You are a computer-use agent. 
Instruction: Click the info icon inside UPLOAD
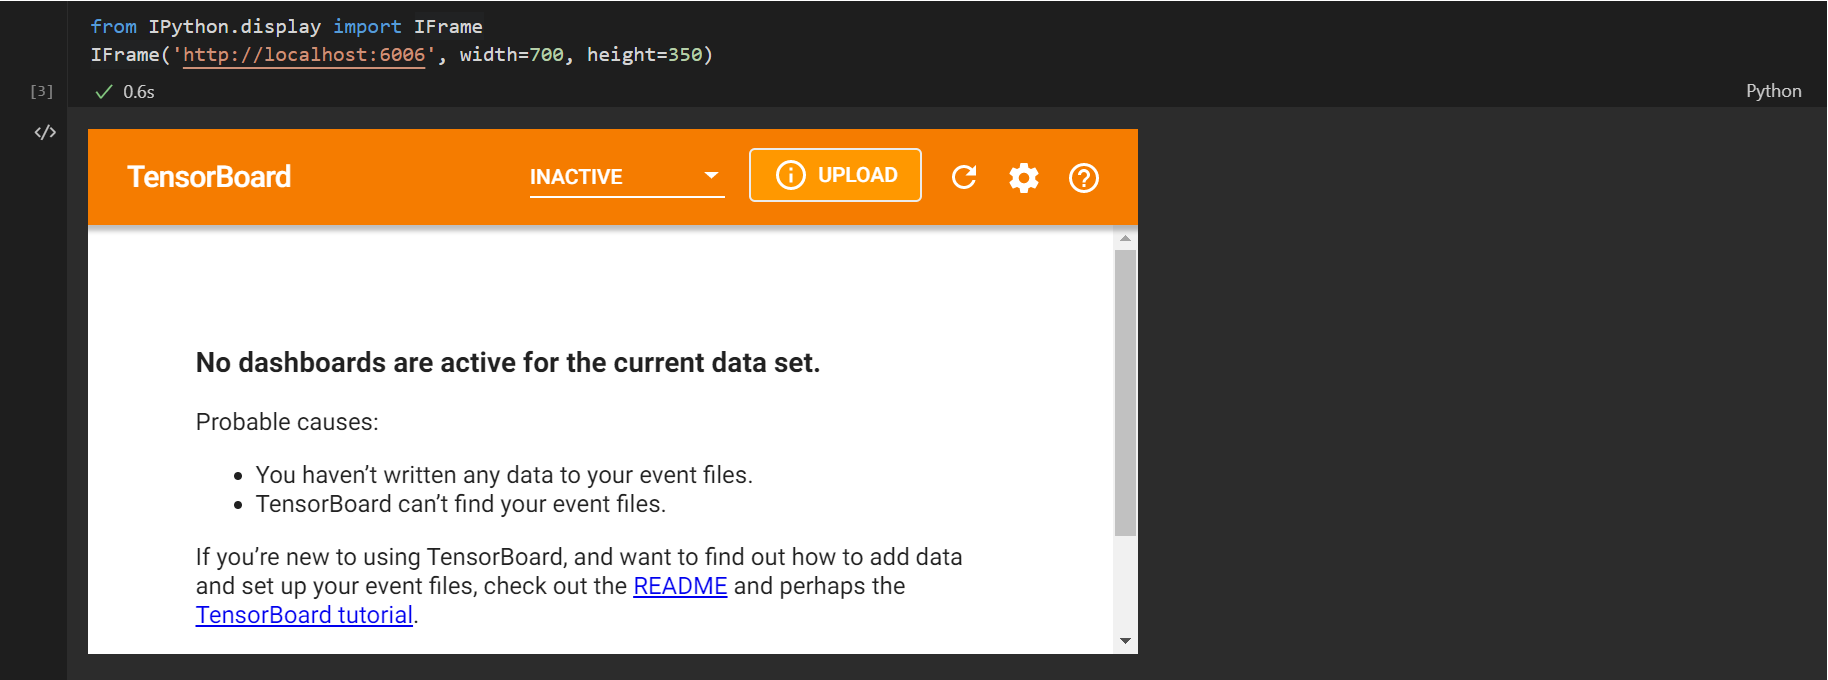[790, 175]
